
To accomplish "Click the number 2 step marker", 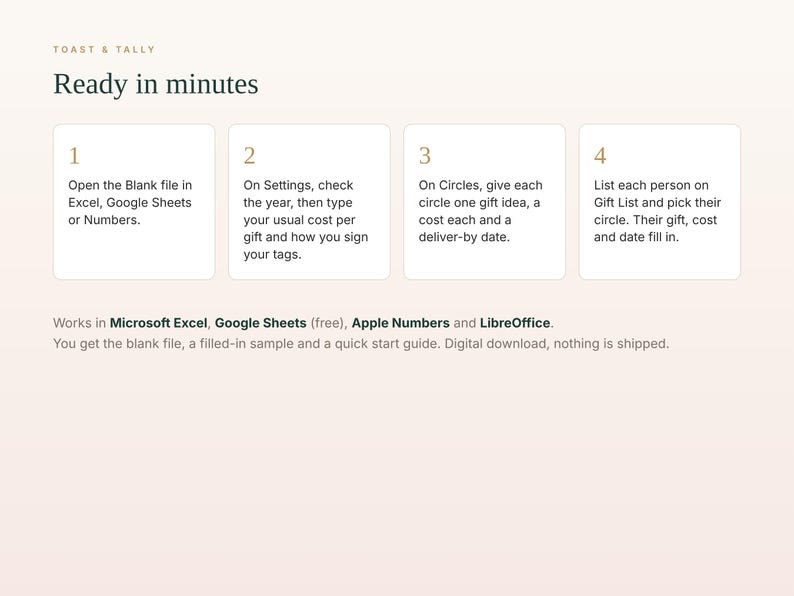I will (249, 155).
